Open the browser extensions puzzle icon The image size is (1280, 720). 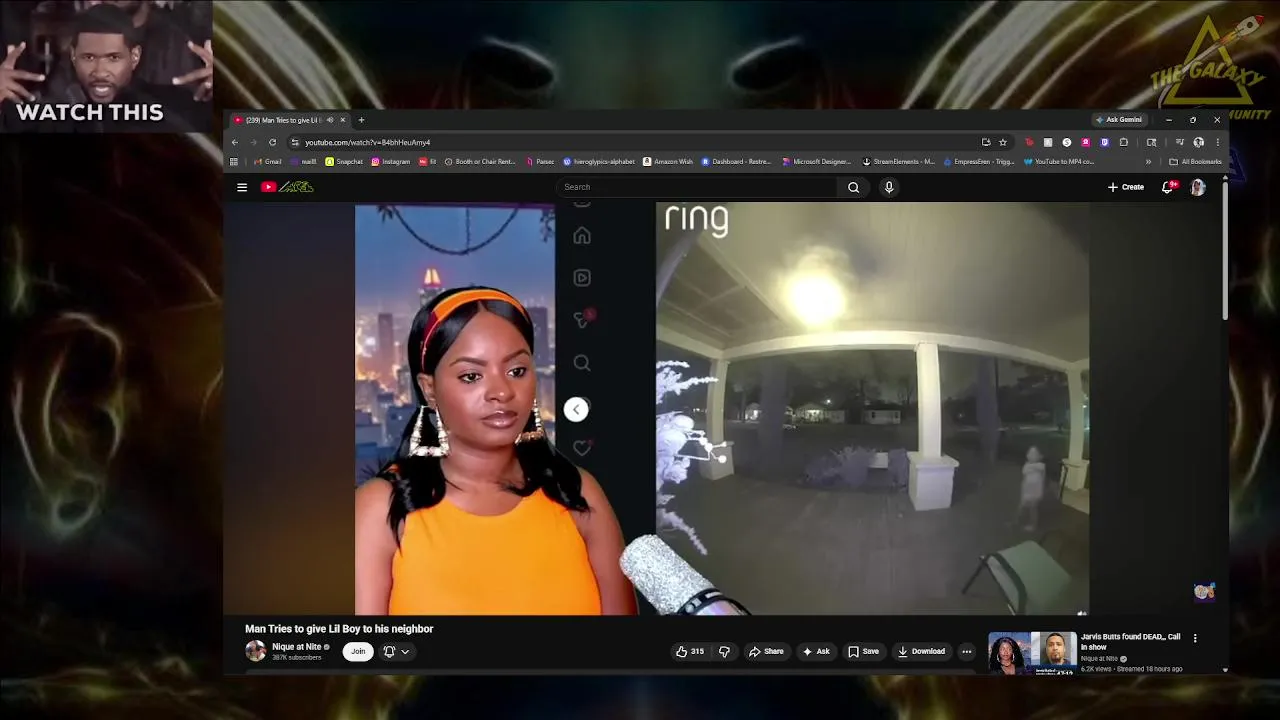point(1123,142)
